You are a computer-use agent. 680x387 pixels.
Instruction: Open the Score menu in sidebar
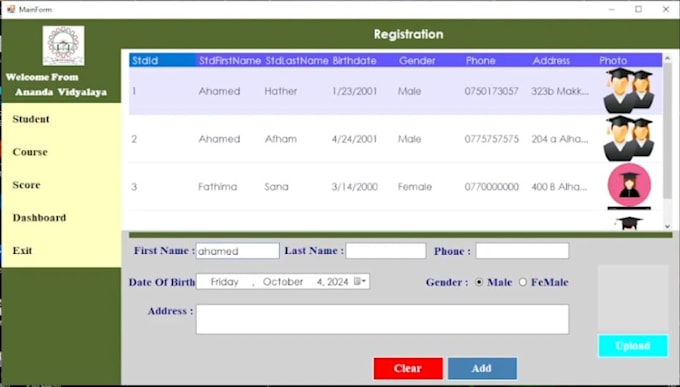[26, 185]
